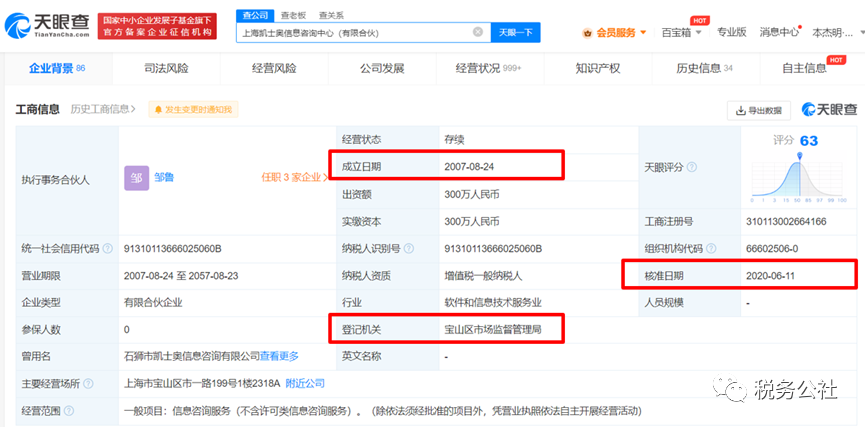This screenshot has width=865, height=427.
Task: Click the address 上海市宝山区市一路199号1楼2318A
Action: pyautogui.click(x=202, y=383)
